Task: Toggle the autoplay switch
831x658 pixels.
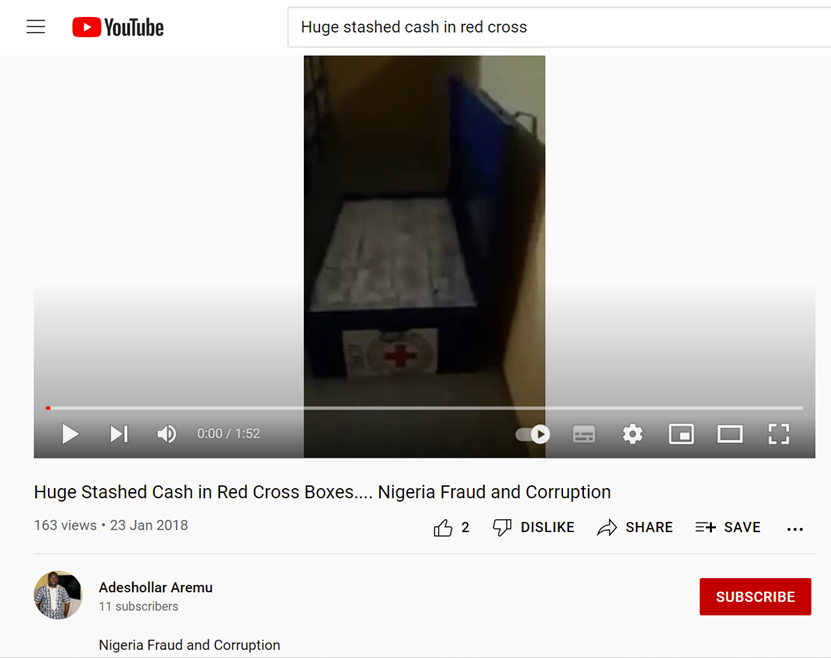Action: tap(533, 434)
